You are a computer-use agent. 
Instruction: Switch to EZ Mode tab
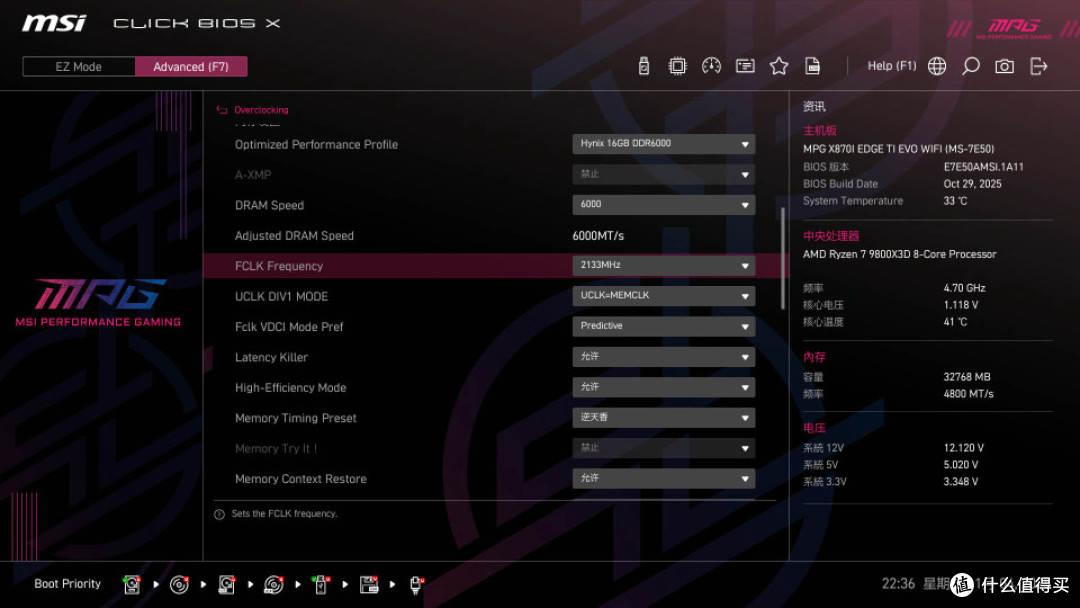[x=79, y=67]
